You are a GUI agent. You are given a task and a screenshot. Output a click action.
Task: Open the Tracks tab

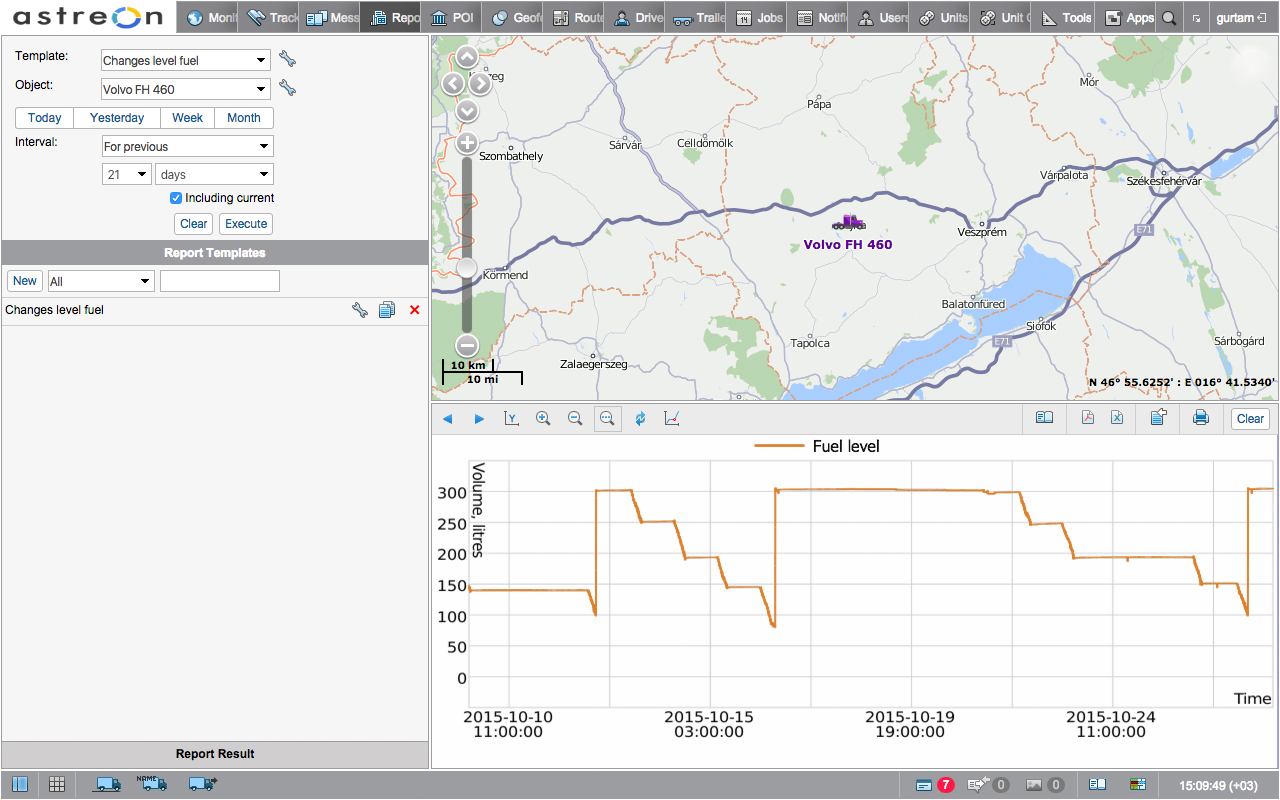[269, 17]
